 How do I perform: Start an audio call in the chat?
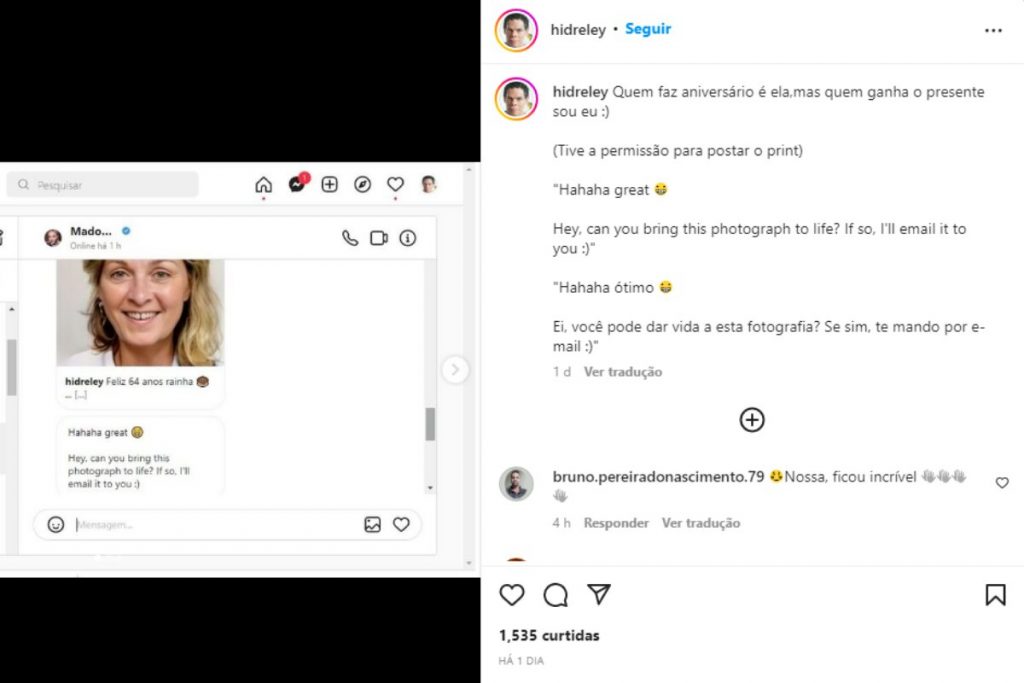point(349,238)
